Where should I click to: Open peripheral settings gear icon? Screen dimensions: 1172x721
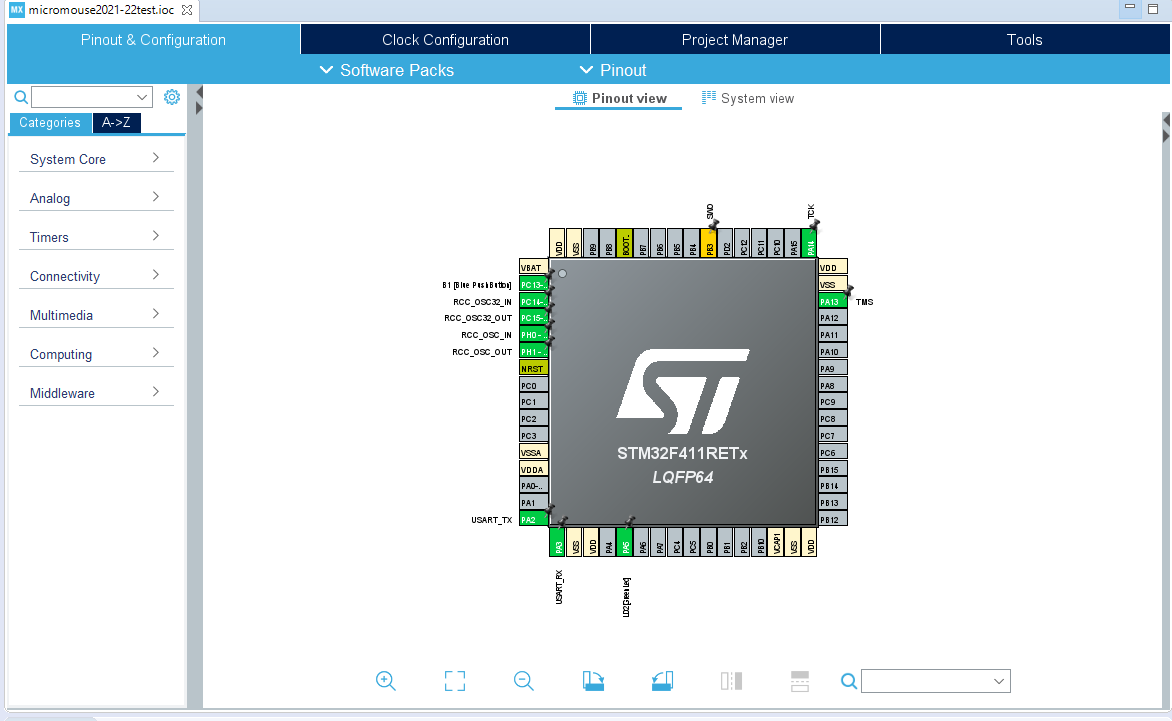tap(172, 97)
